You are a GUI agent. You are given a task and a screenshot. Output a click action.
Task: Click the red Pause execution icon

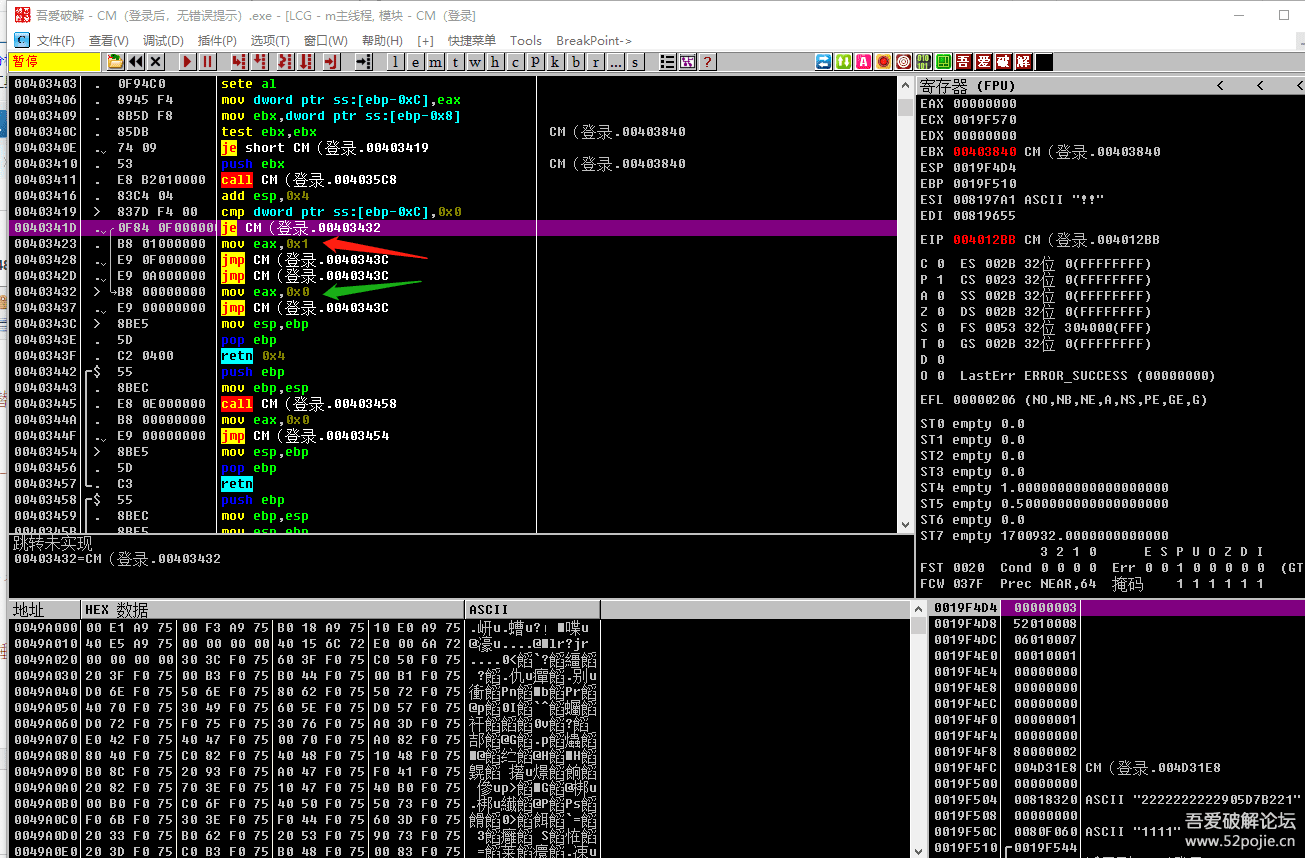point(207,62)
